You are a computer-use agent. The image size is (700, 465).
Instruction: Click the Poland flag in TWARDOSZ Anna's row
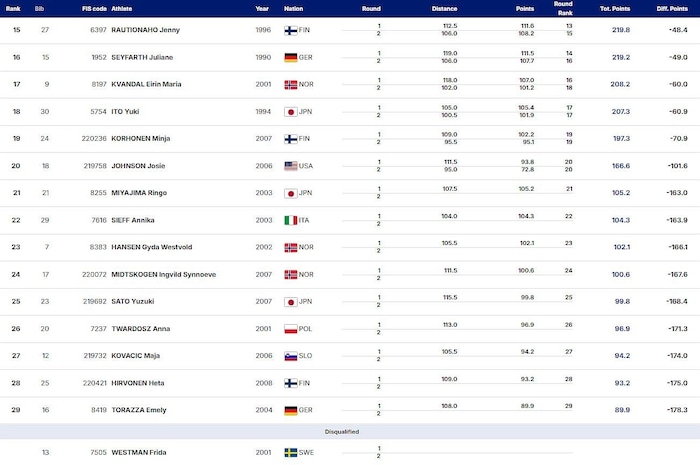(x=291, y=329)
